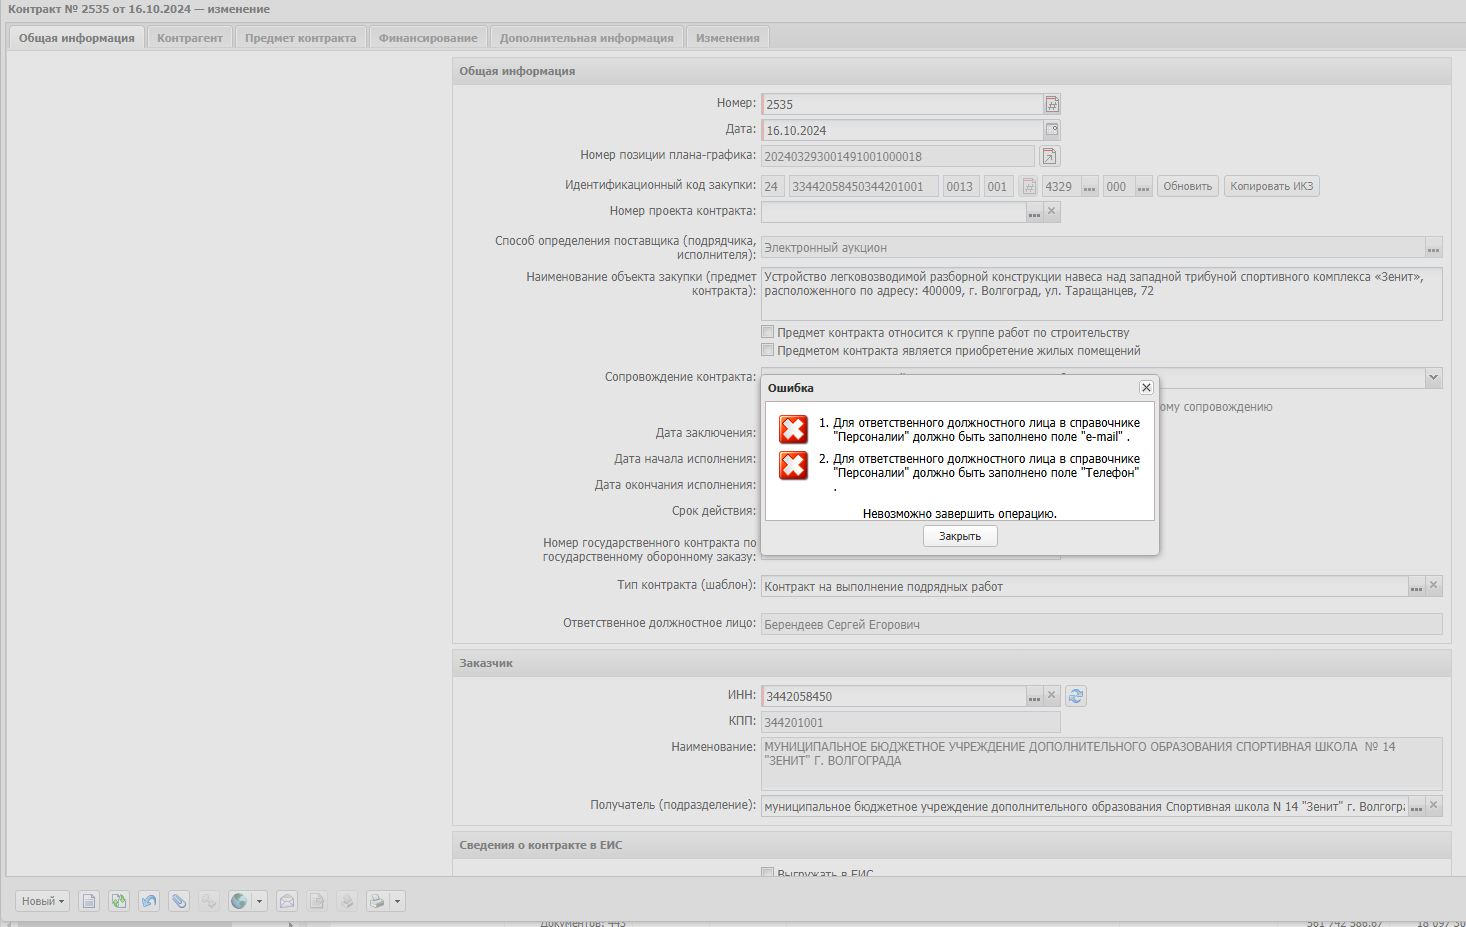Click into the Номер проекта контракта field
The image size is (1466, 927).
point(894,212)
